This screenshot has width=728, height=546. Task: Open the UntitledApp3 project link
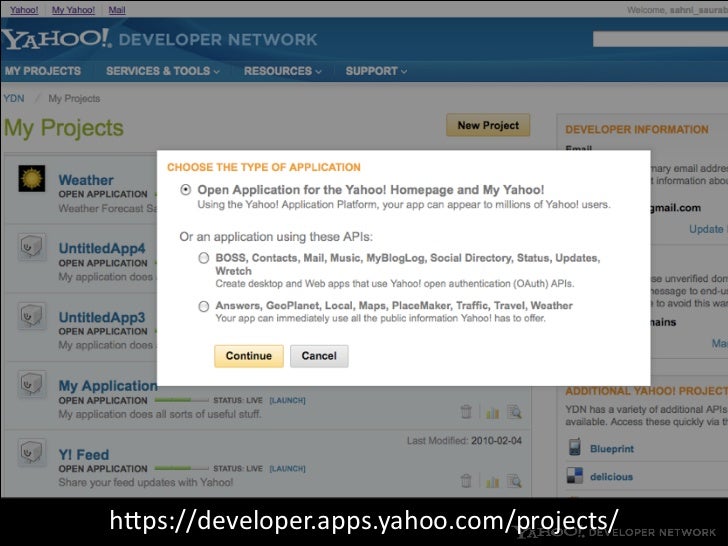point(102,317)
